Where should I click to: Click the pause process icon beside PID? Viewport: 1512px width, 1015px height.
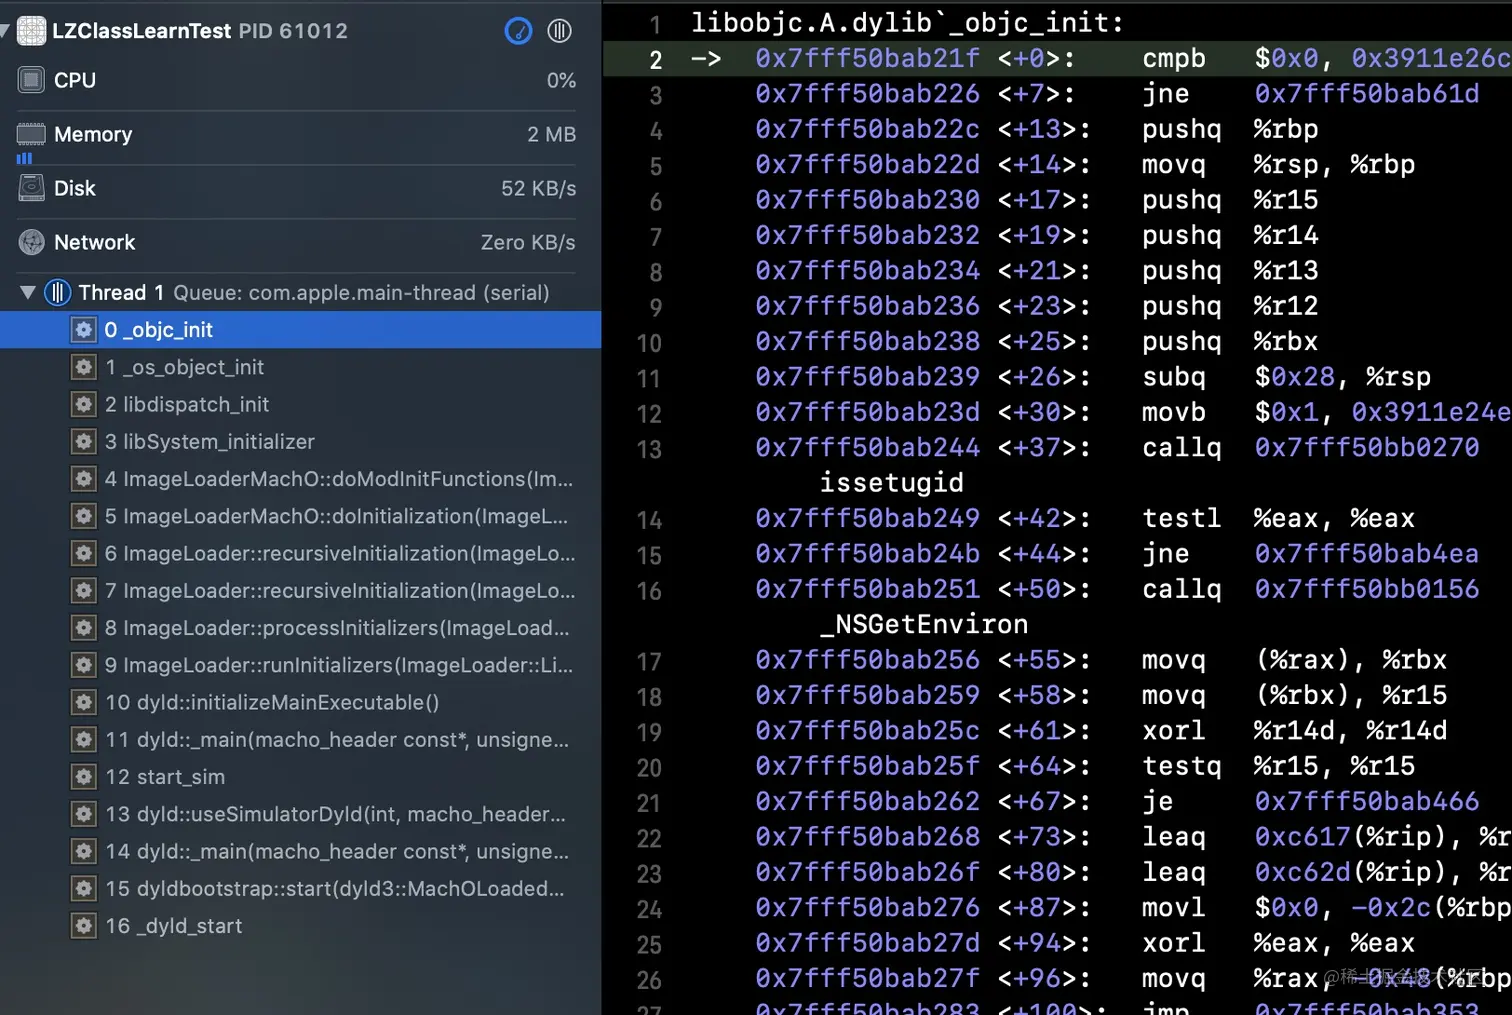pos(560,31)
